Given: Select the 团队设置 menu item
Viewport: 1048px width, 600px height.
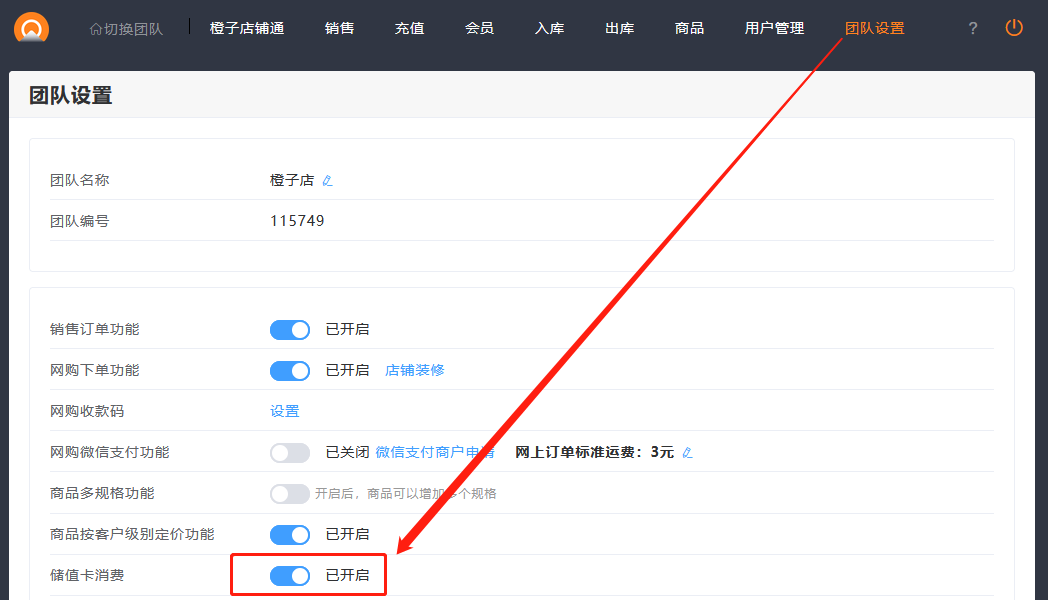Looking at the screenshot, I should [x=874, y=29].
